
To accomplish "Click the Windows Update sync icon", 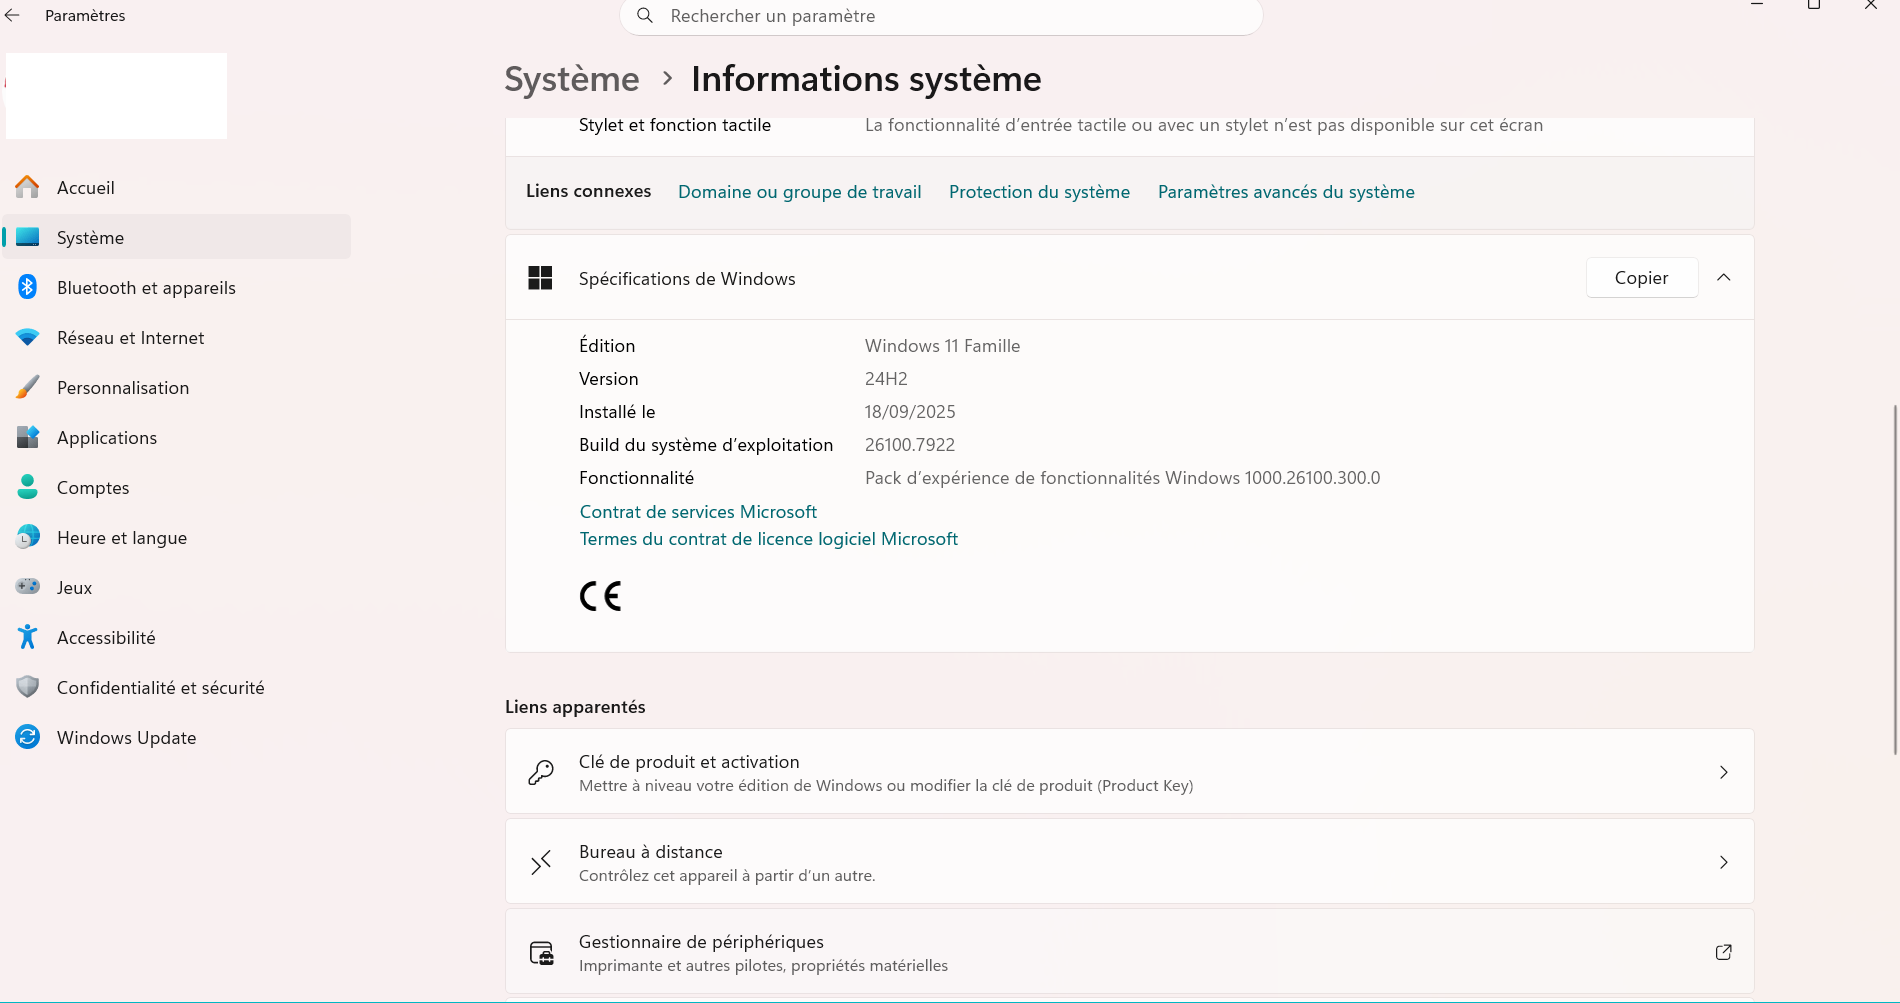I will pyautogui.click(x=28, y=737).
